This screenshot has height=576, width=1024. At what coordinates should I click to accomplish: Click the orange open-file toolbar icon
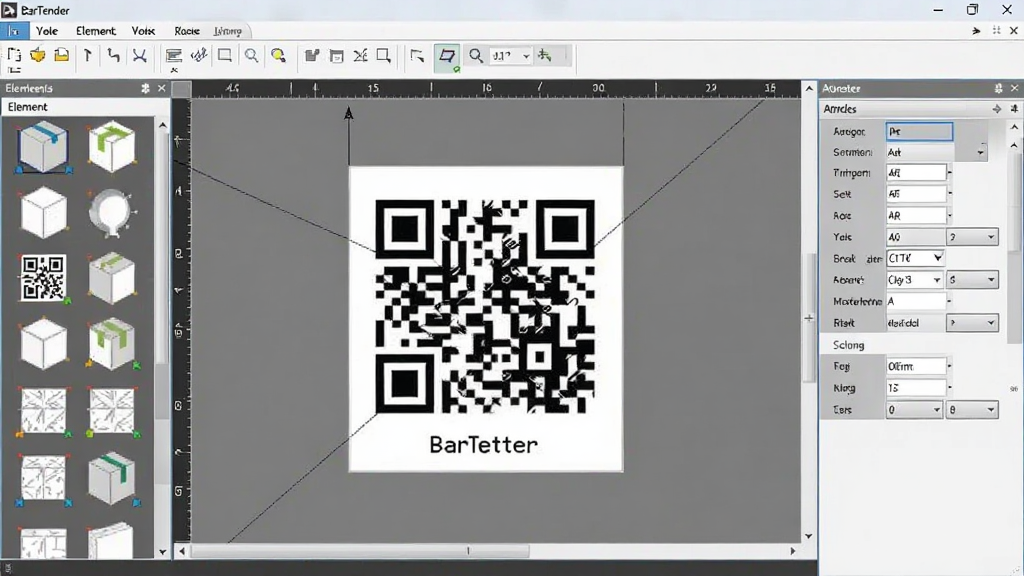point(38,56)
